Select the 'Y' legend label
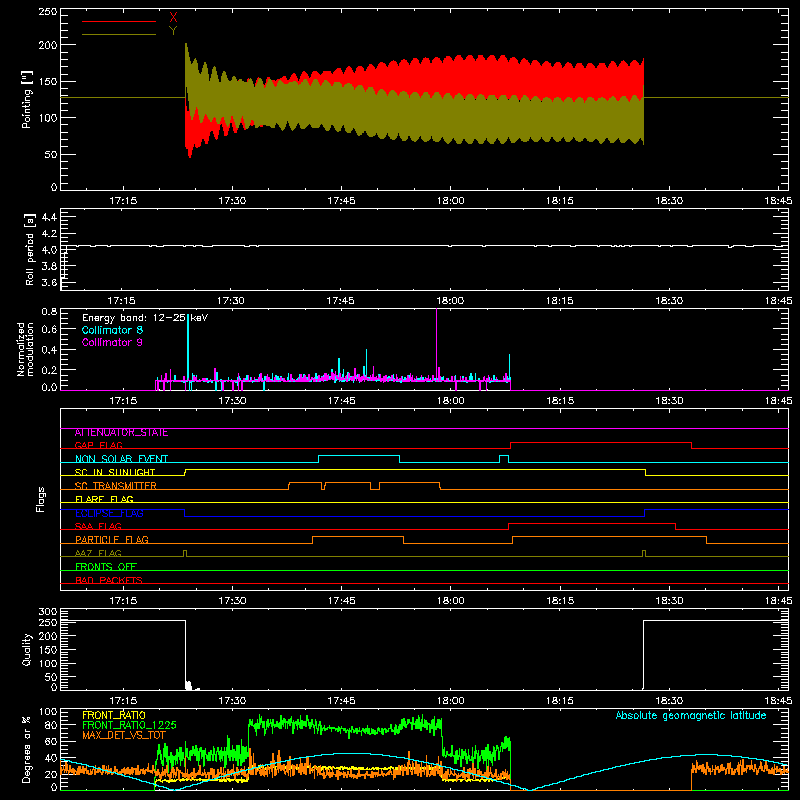 pos(173,31)
